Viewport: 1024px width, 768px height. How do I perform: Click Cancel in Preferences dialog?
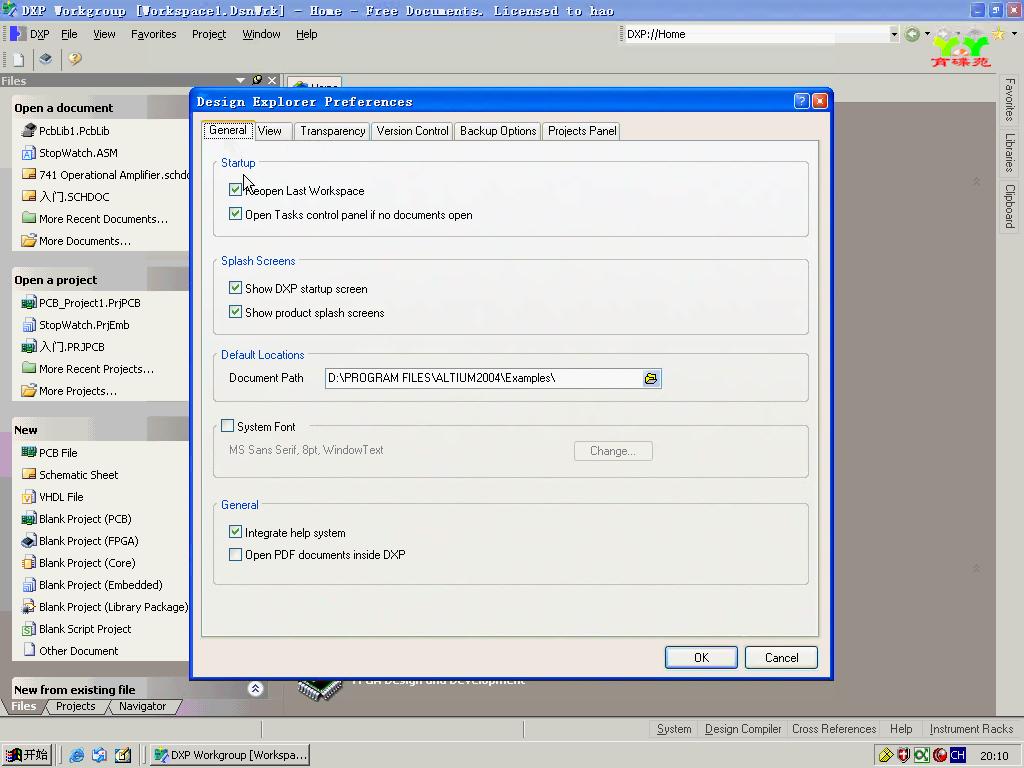[781, 658]
